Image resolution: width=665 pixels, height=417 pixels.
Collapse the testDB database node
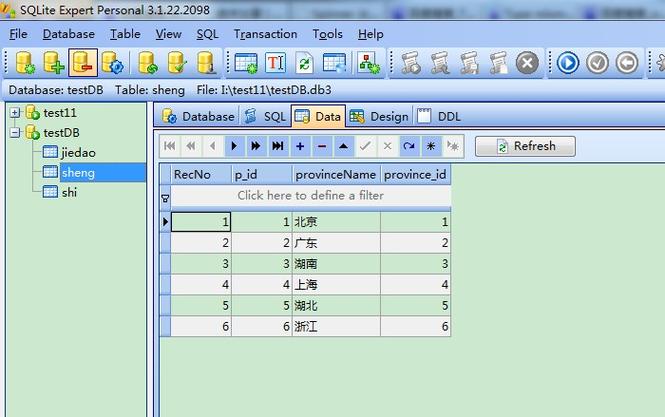click(15, 133)
